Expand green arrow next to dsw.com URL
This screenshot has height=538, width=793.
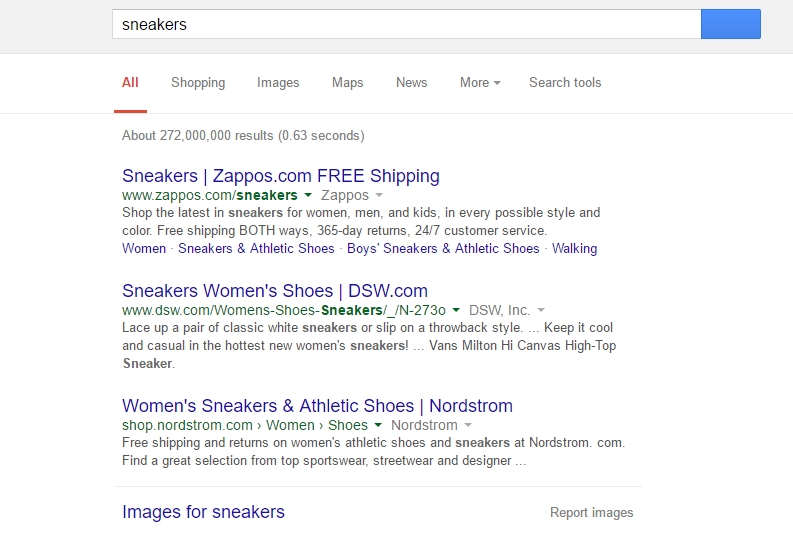click(456, 310)
